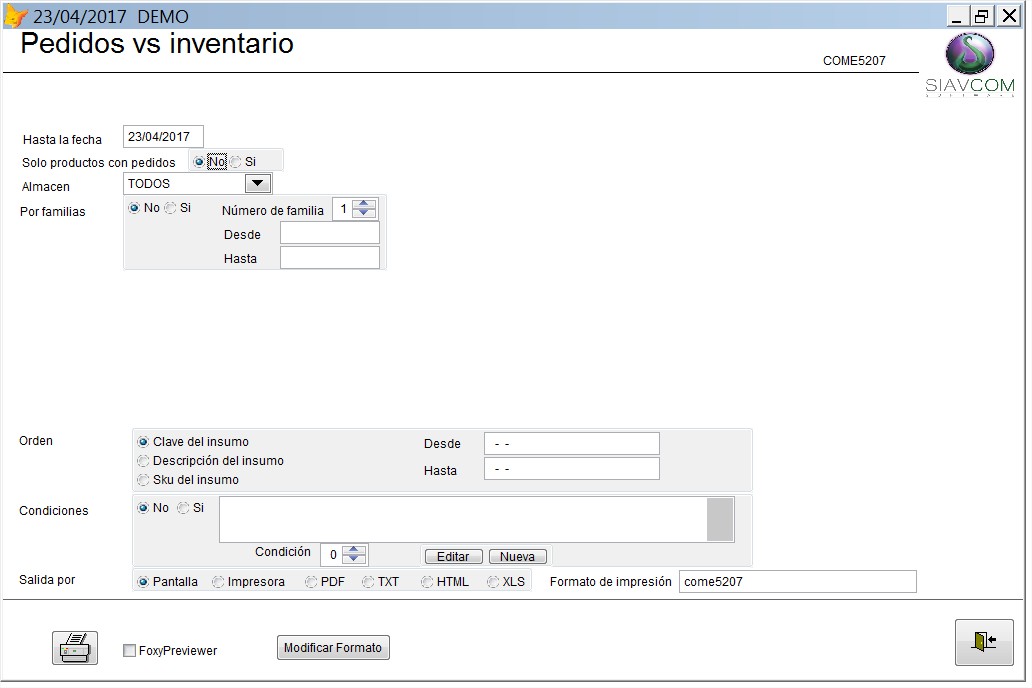
Task: Click the Orden Hasta input field
Action: pyautogui.click(x=571, y=469)
